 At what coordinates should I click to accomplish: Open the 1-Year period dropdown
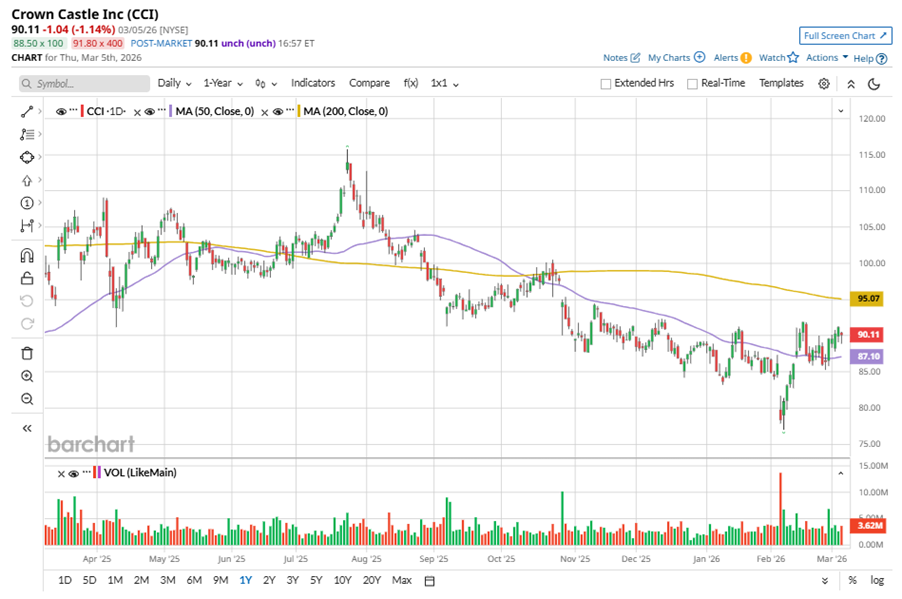tap(223, 83)
